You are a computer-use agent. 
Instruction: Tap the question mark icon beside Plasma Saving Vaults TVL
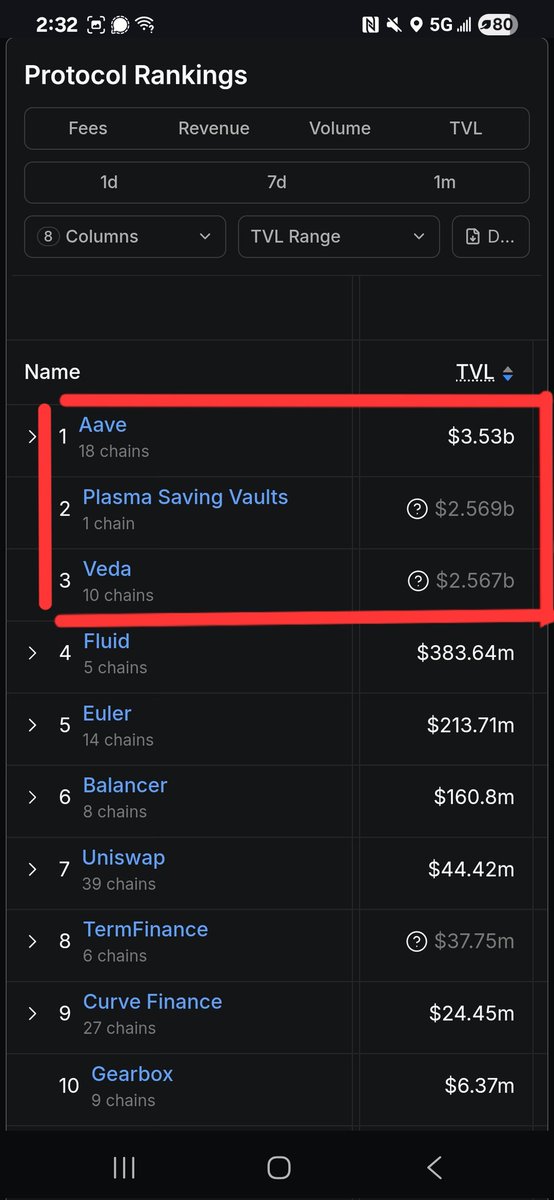coord(417,509)
